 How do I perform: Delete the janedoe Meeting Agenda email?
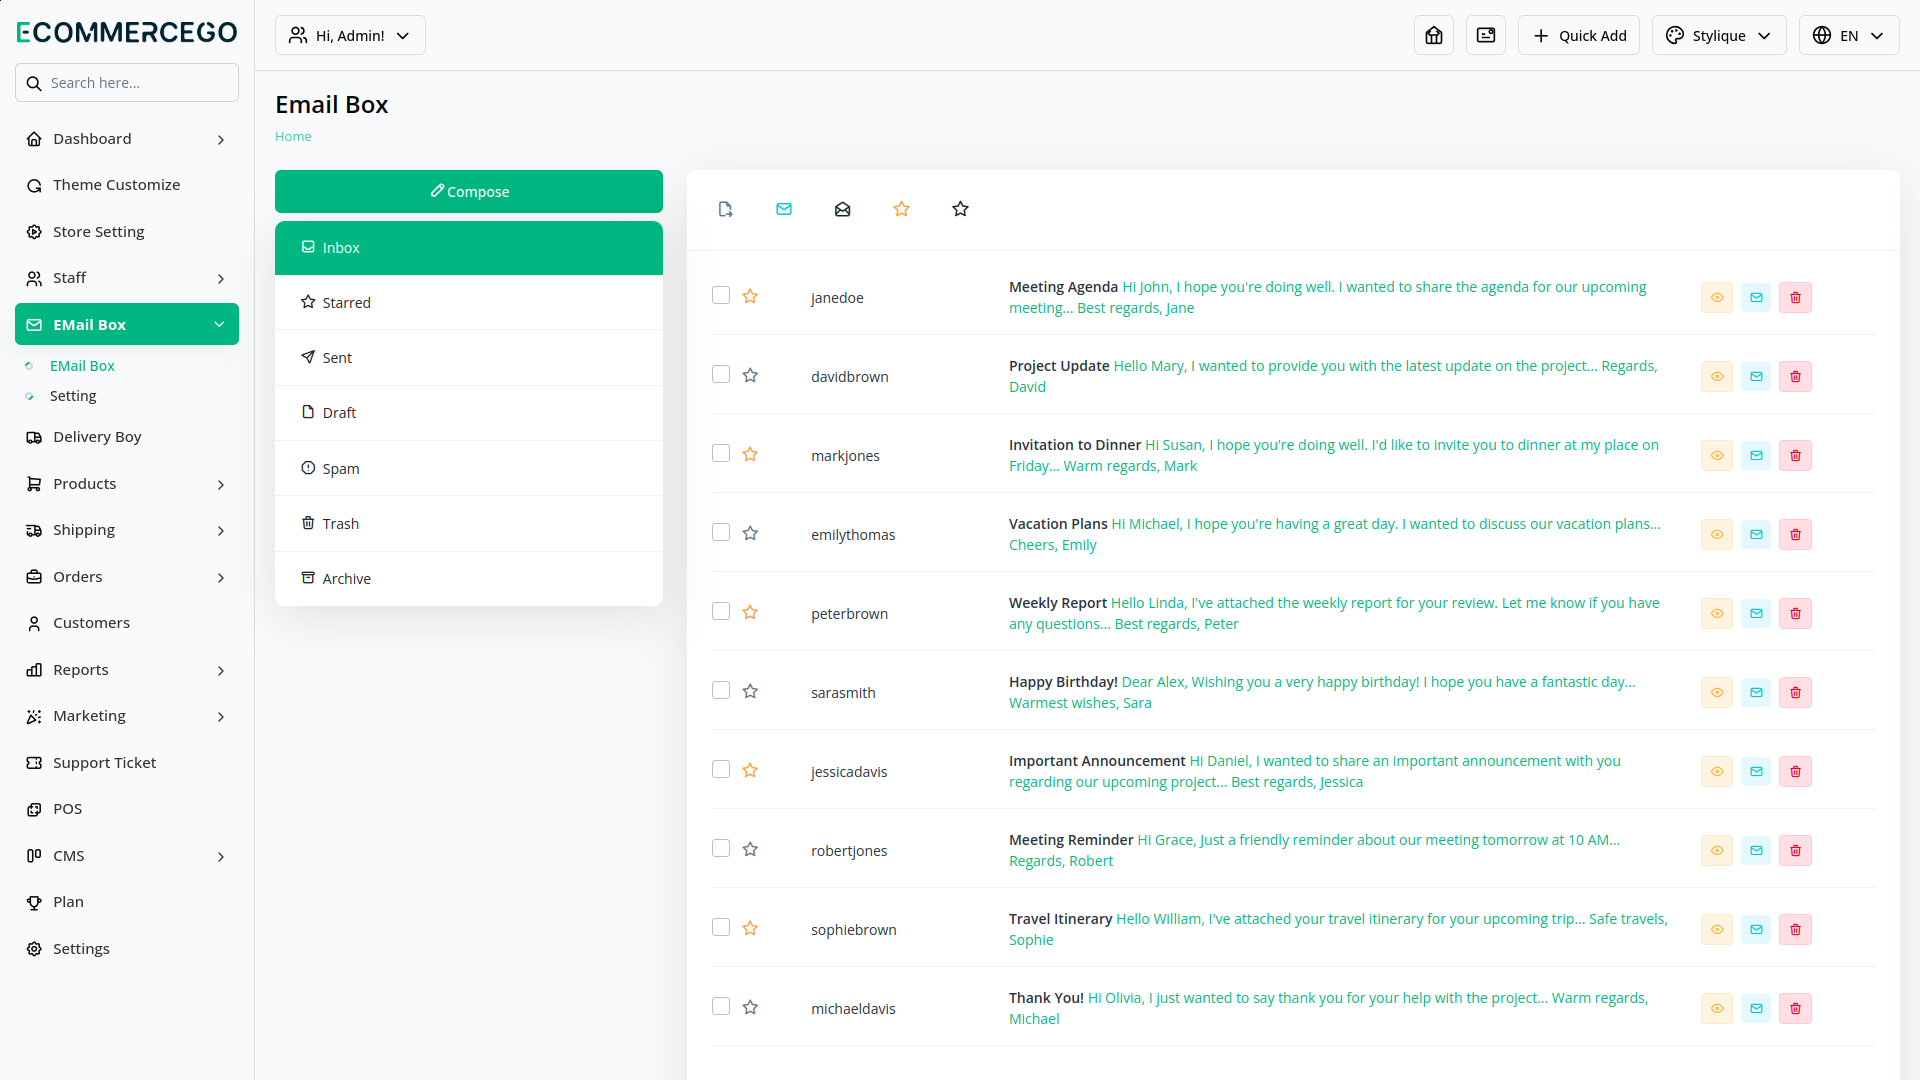coord(1795,297)
